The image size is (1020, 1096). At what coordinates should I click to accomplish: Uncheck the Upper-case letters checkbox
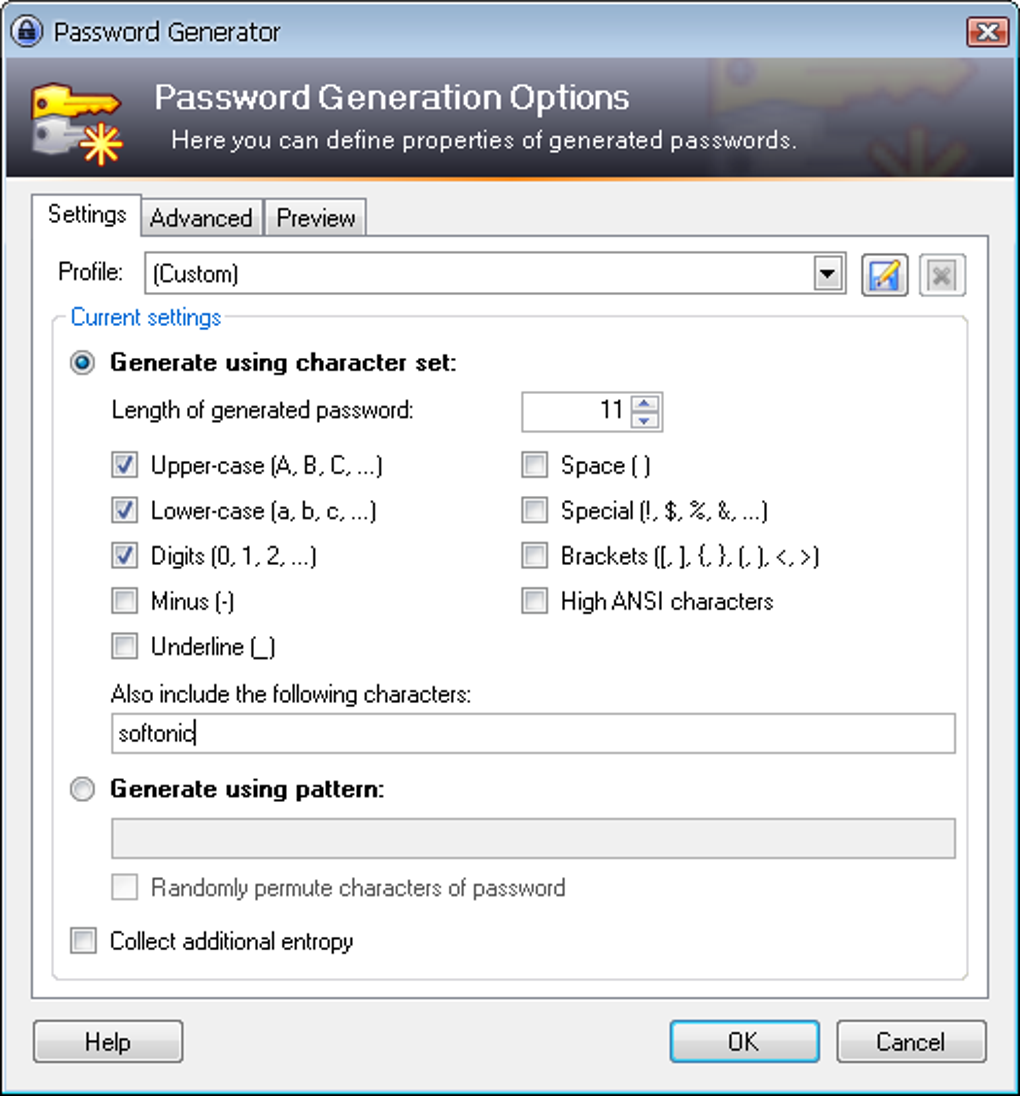(x=125, y=465)
